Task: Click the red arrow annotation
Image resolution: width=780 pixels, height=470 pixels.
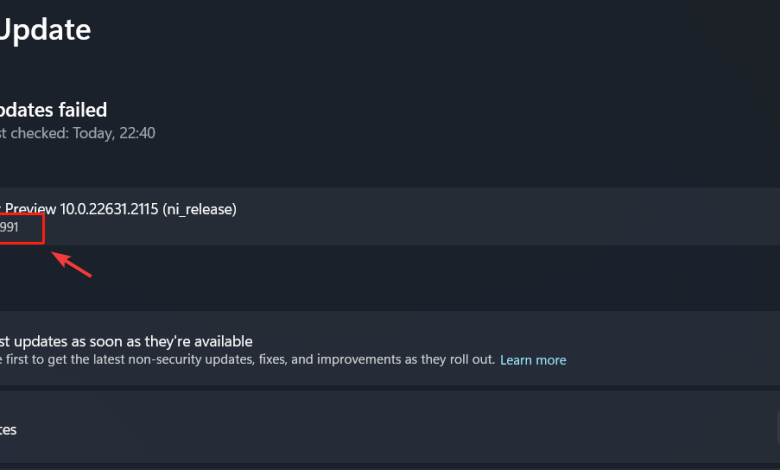Action: pyautogui.click(x=72, y=264)
